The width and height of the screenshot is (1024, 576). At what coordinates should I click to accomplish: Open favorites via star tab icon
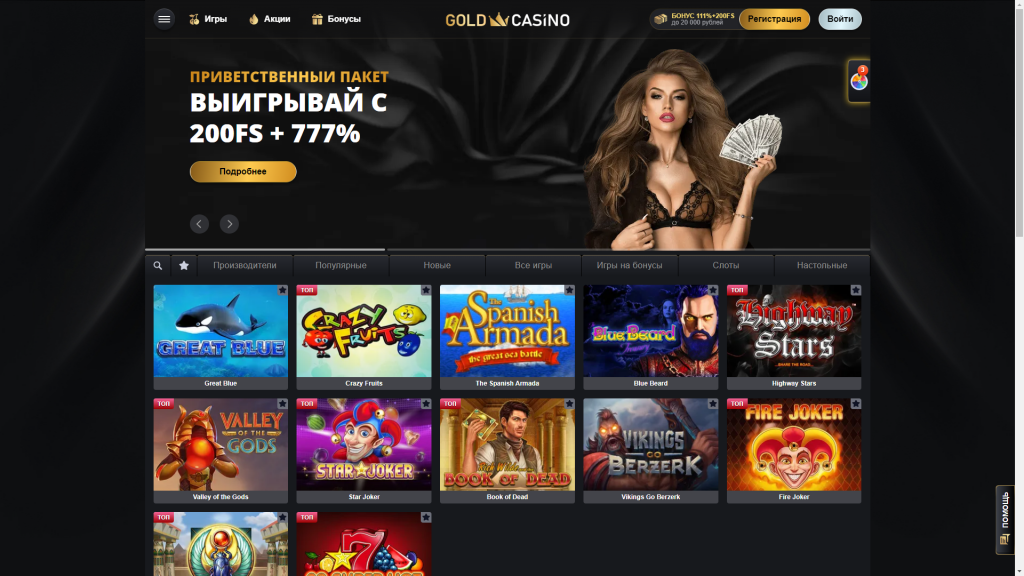click(184, 266)
